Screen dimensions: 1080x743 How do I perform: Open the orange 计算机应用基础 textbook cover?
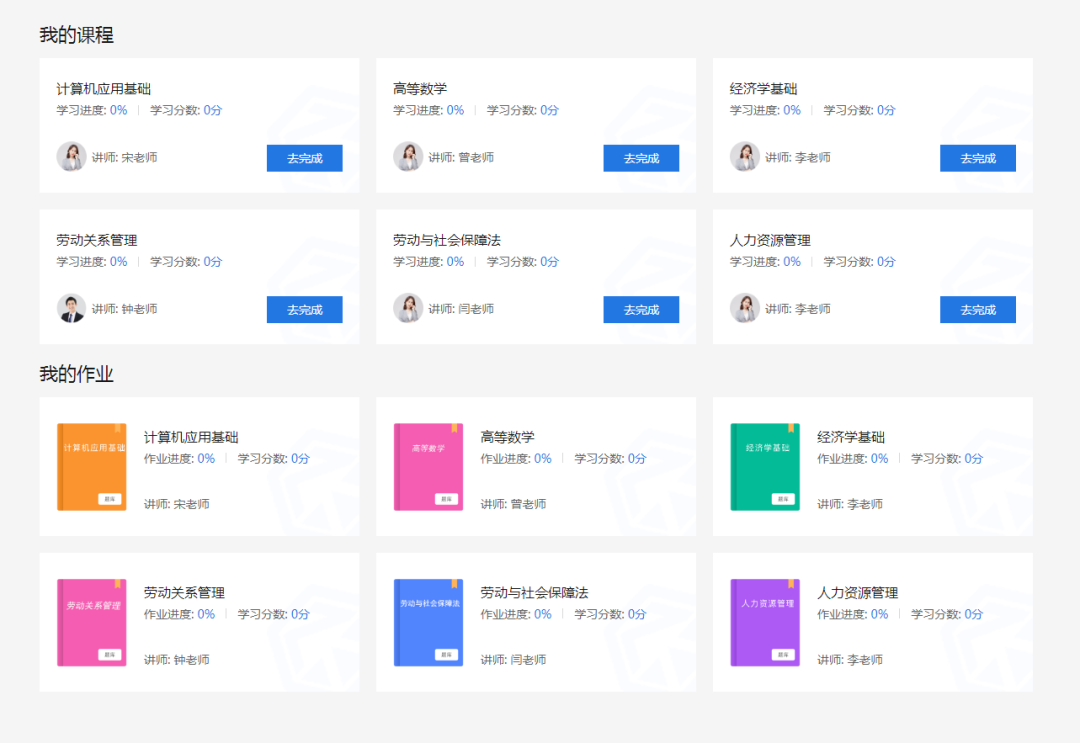tap(91, 466)
